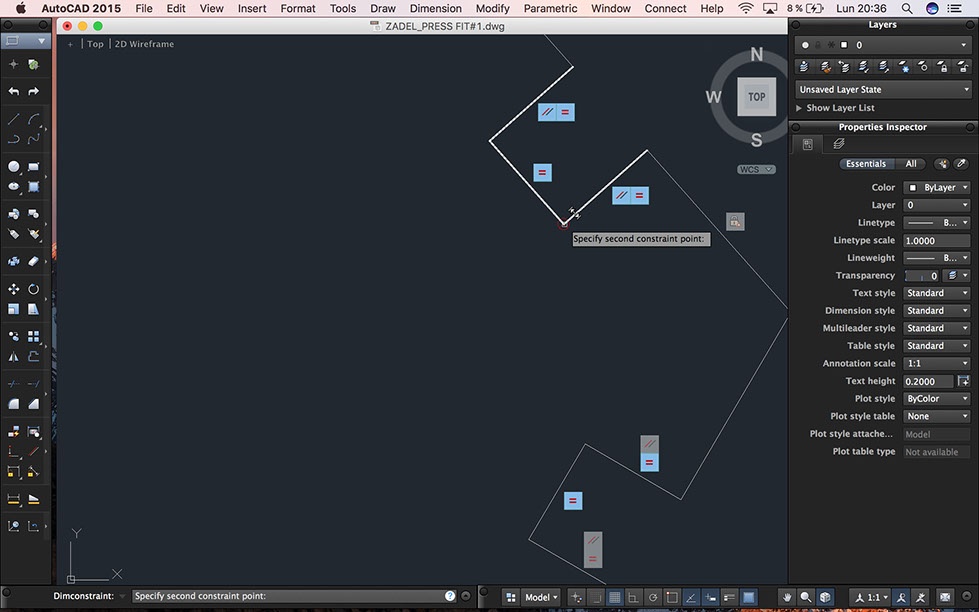The height and width of the screenshot is (612, 979).
Task: Open the Annotation scale 1:1 dropdown in Properties
Action: [x=937, y=363]
